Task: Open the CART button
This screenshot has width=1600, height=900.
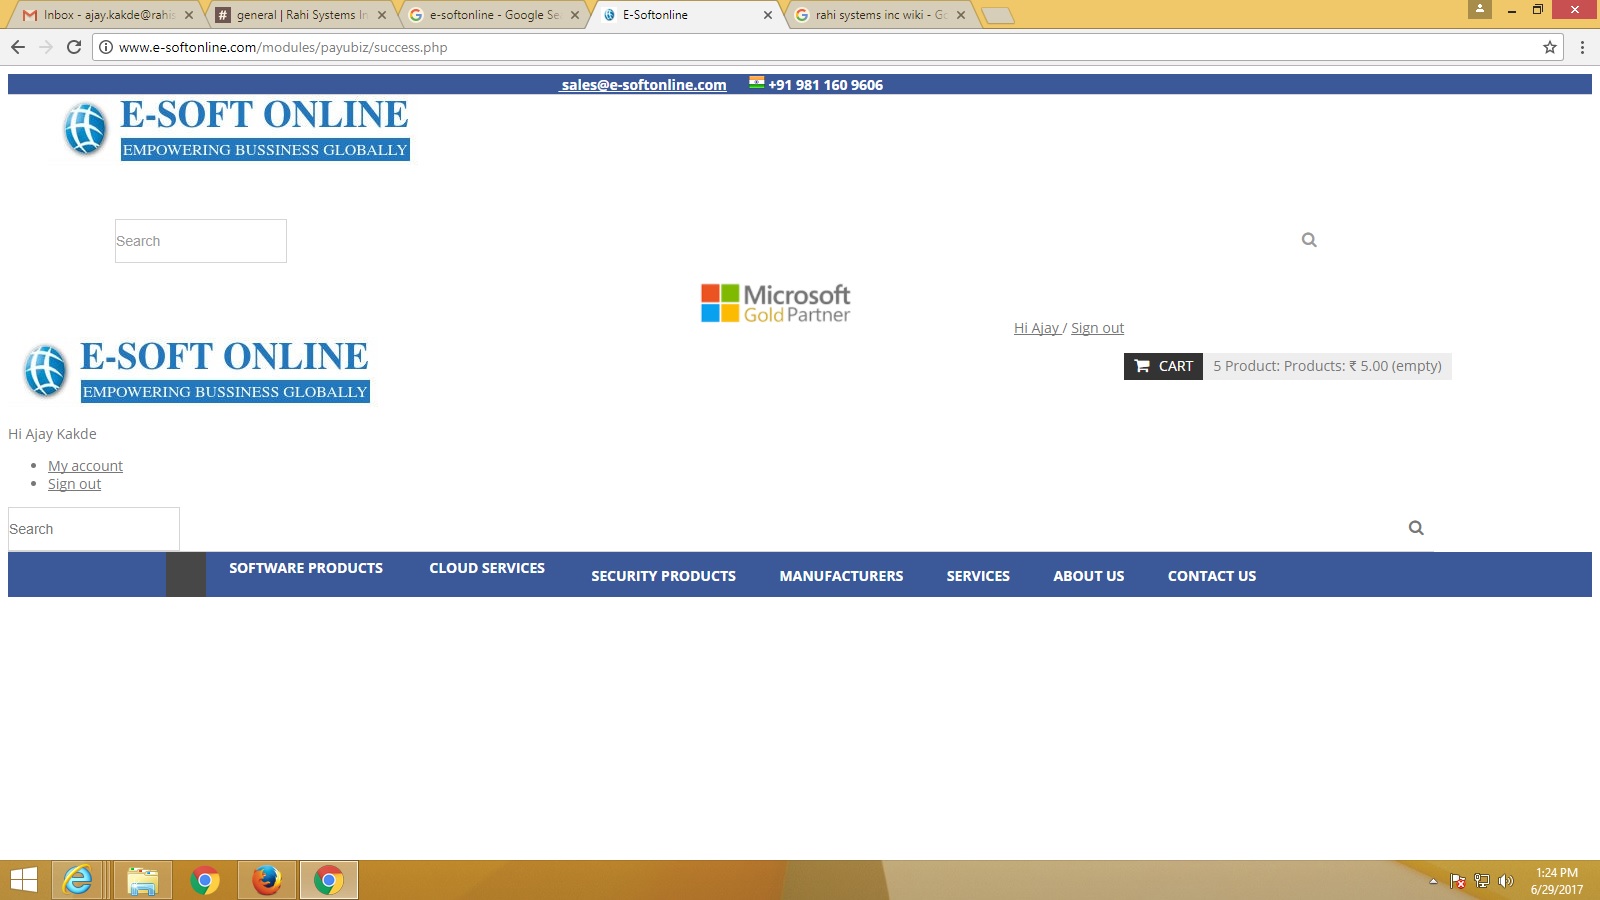Action: [x=1163, y=366]
